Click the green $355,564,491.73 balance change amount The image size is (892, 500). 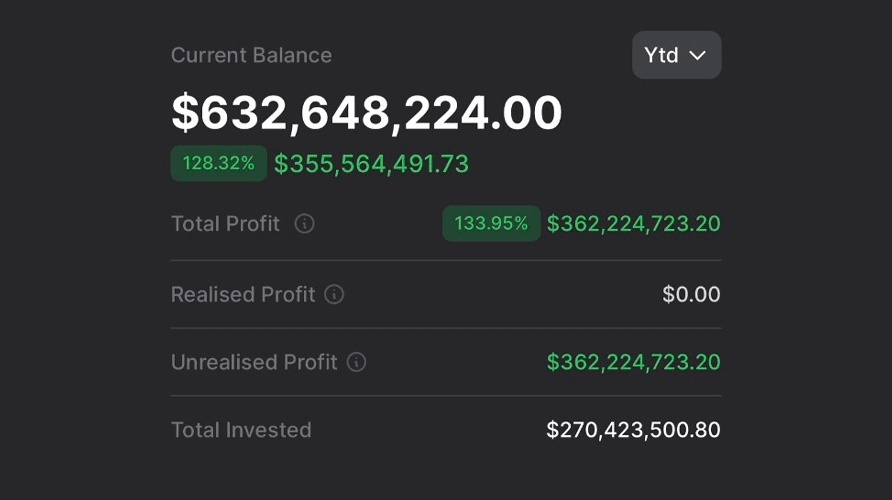point(371,164)
